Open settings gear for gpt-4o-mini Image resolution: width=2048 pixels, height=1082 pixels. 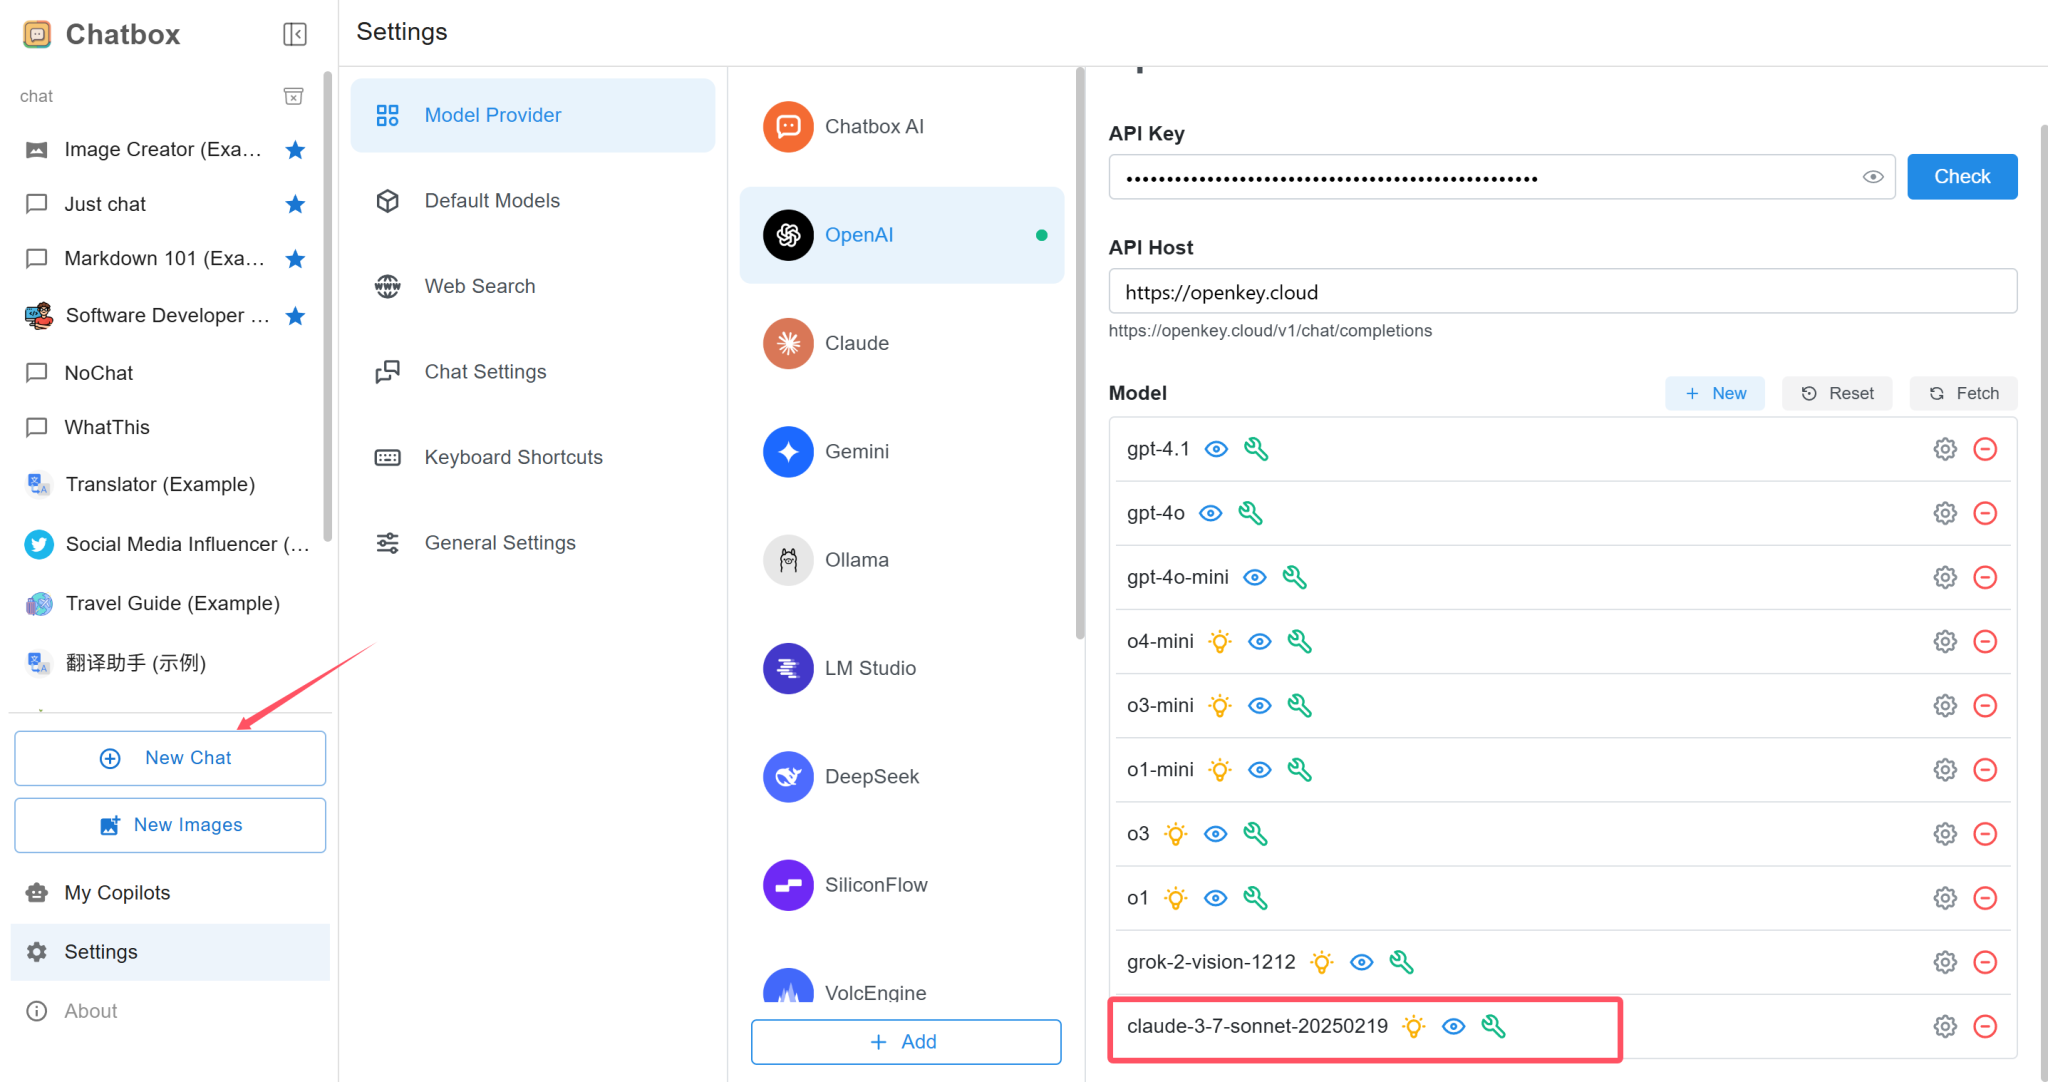coord(1945,577)
